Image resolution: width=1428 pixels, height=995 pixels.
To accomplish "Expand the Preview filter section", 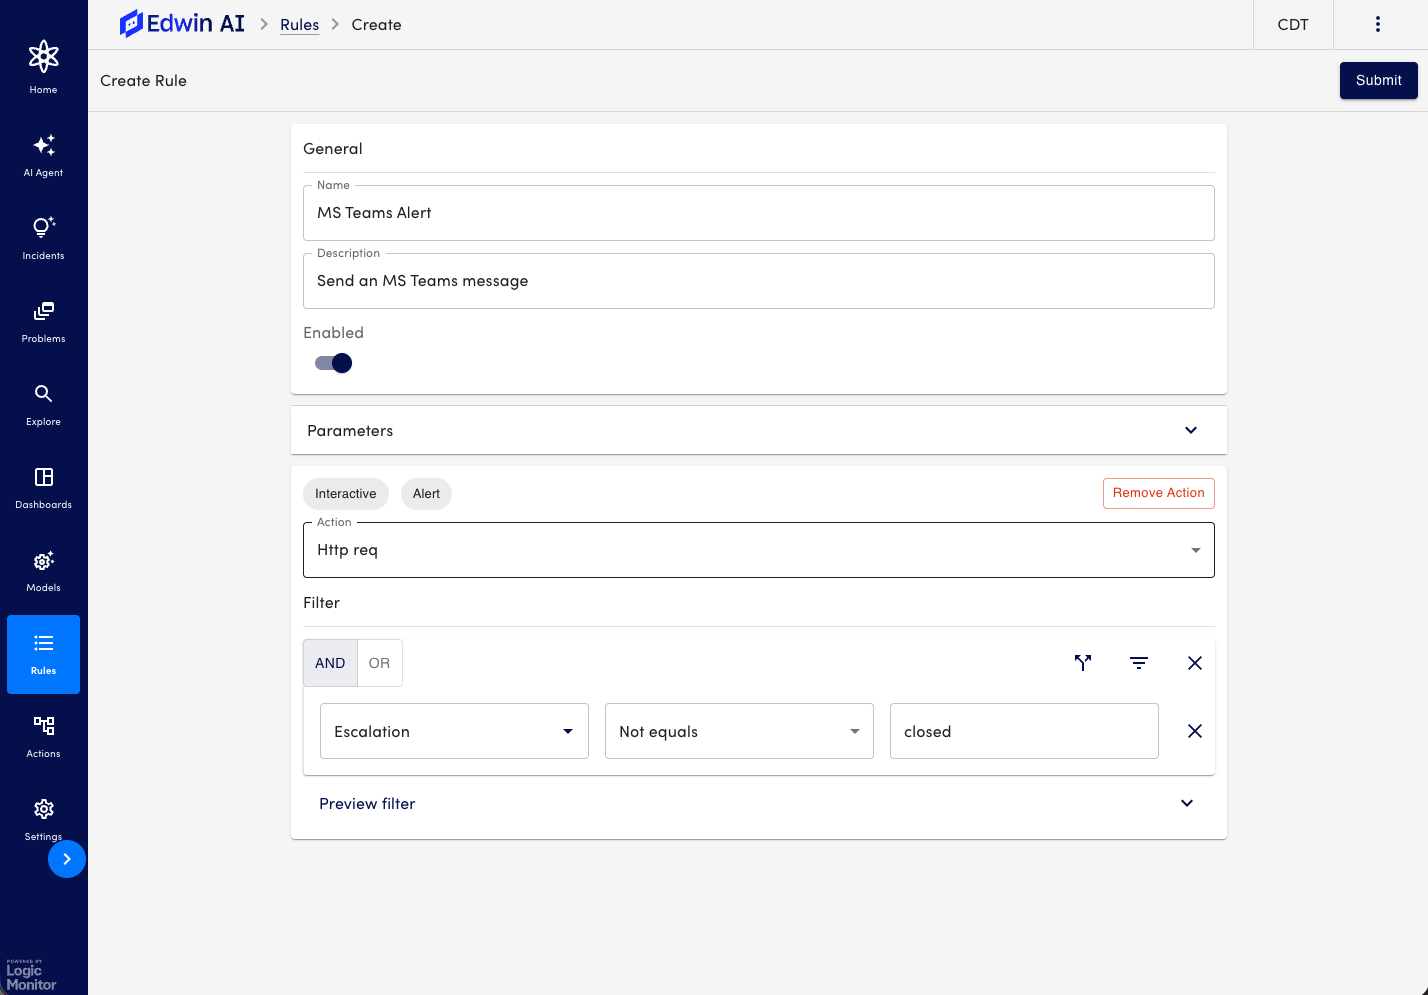I will (x=759, y=803).
